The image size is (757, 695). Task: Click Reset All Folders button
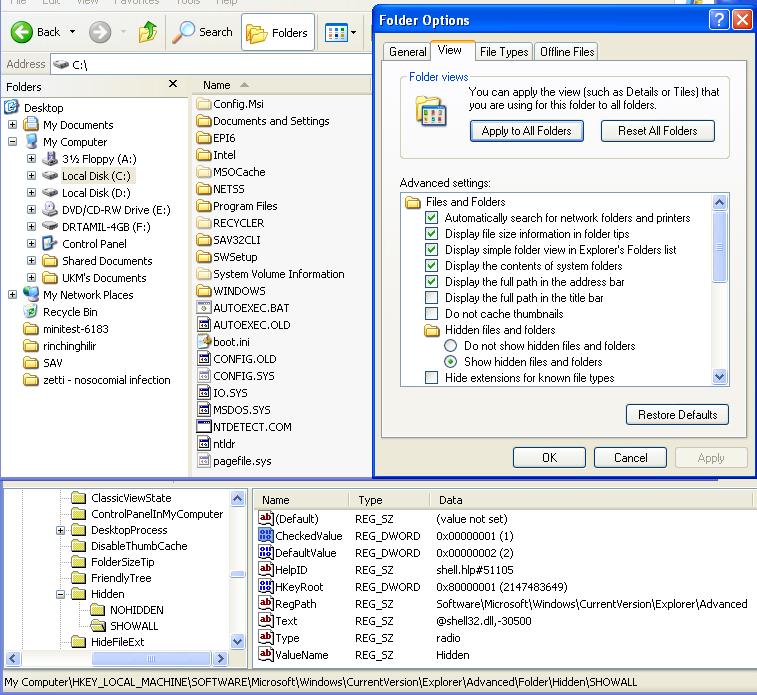click(658, 131)
